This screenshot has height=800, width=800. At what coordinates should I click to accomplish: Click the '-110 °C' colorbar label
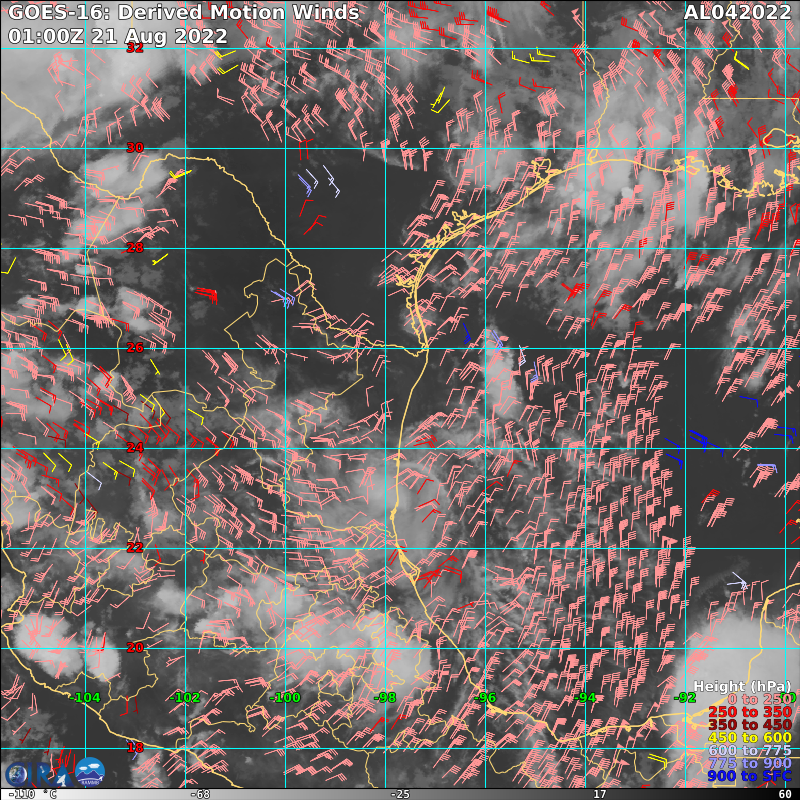tap(32, 794)
